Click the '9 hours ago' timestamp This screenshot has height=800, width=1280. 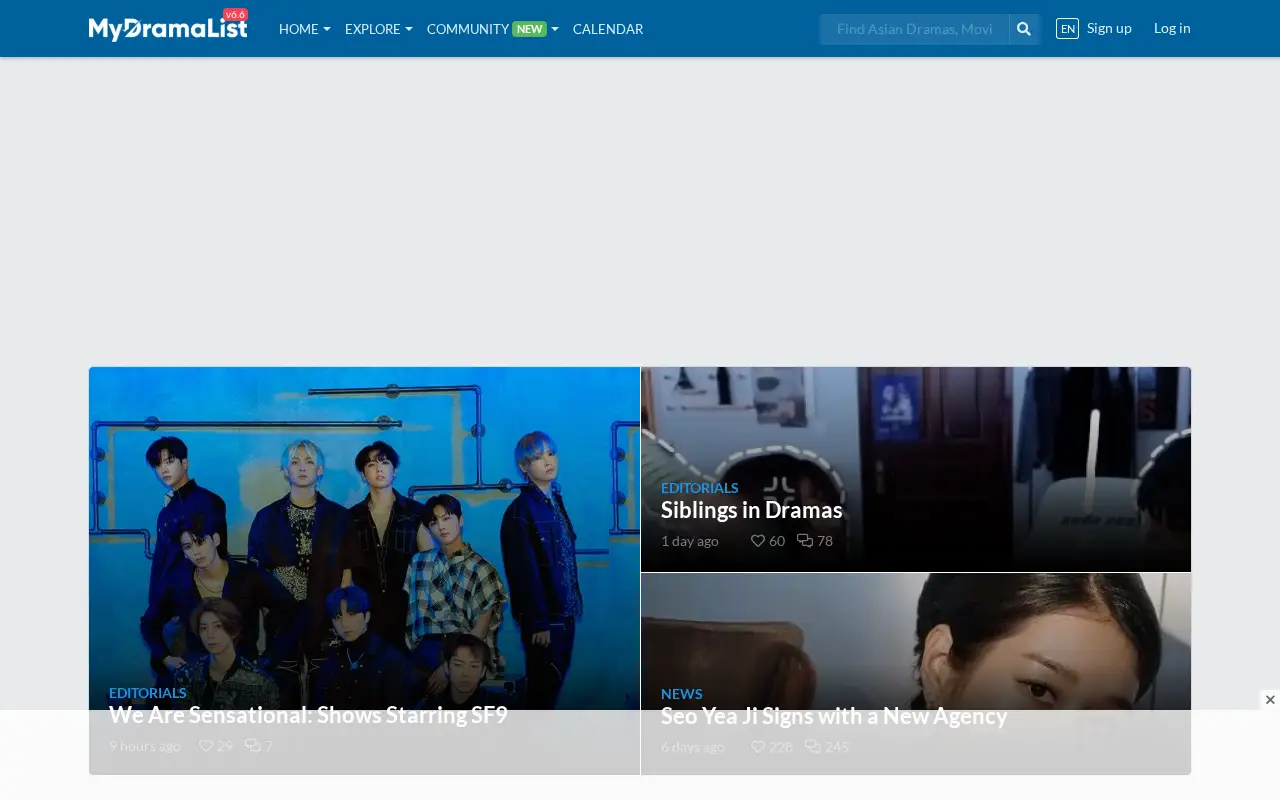tap(145, 746)
